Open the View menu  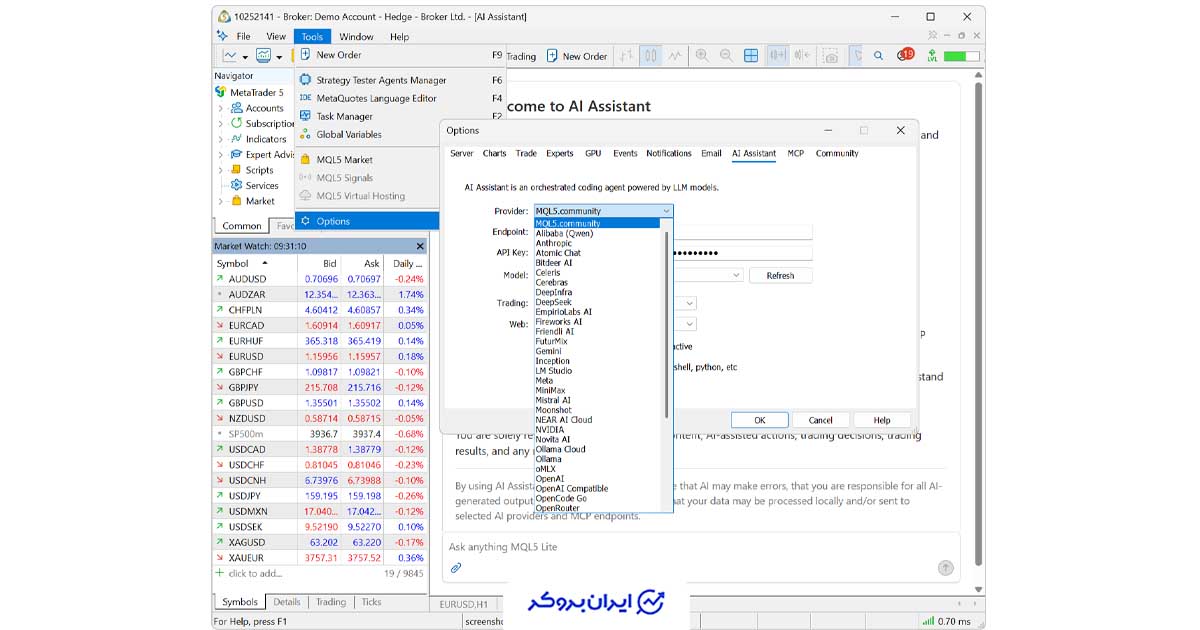coord(275,37)
